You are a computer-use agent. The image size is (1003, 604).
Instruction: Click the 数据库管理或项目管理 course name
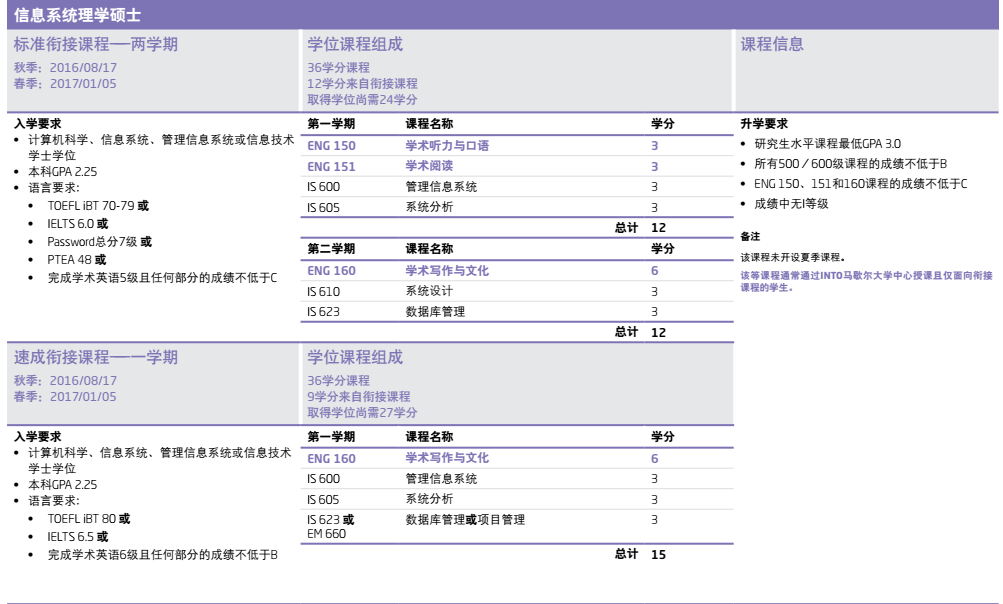coord(465,520)
